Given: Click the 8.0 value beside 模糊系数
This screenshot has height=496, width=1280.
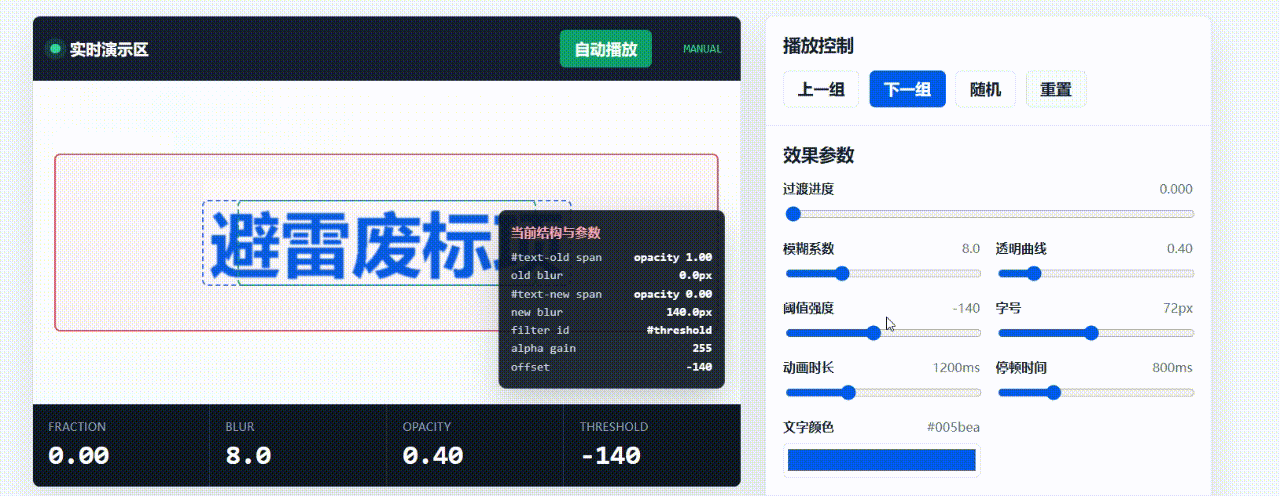Looking at the screenshot, I should 971,249.
